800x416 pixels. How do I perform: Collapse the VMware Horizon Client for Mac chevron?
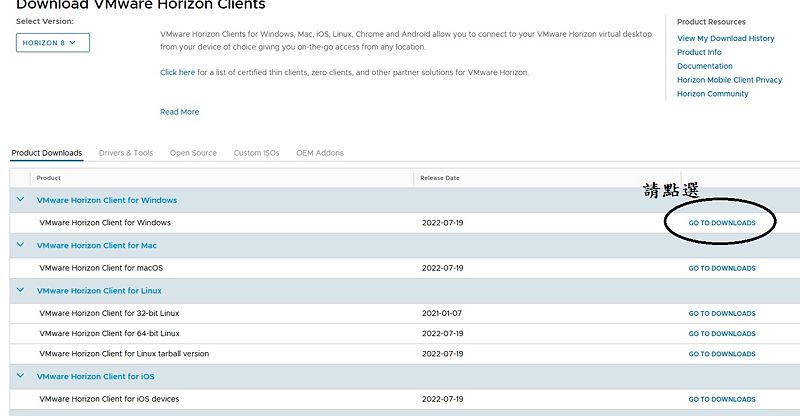pos(20,245)
